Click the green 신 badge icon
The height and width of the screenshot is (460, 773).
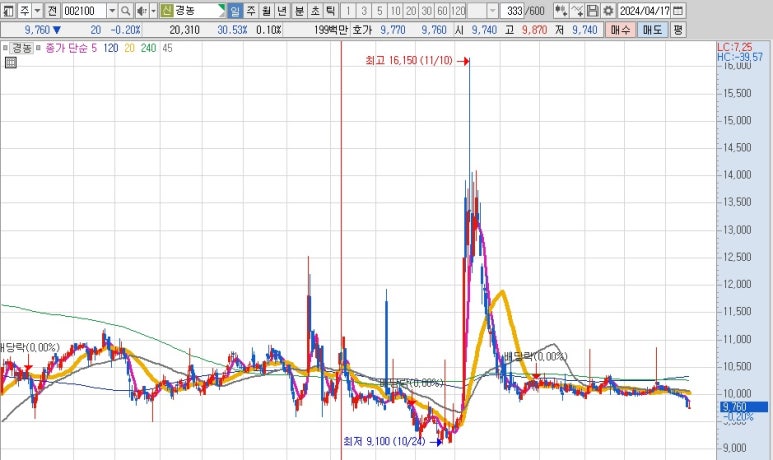pos(167,10)
